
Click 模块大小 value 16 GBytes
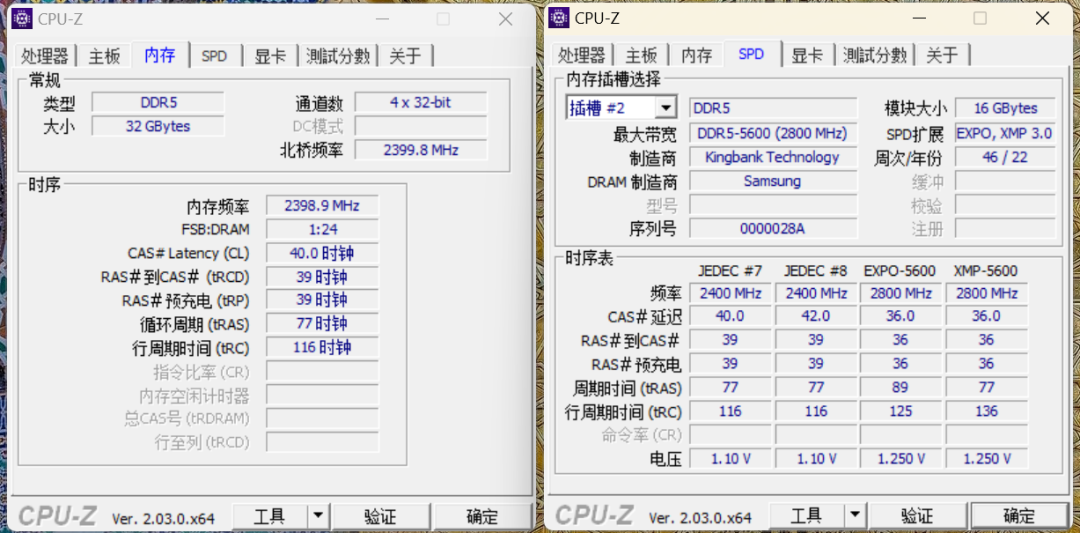pyautogui.click(x=1006, y=108)
